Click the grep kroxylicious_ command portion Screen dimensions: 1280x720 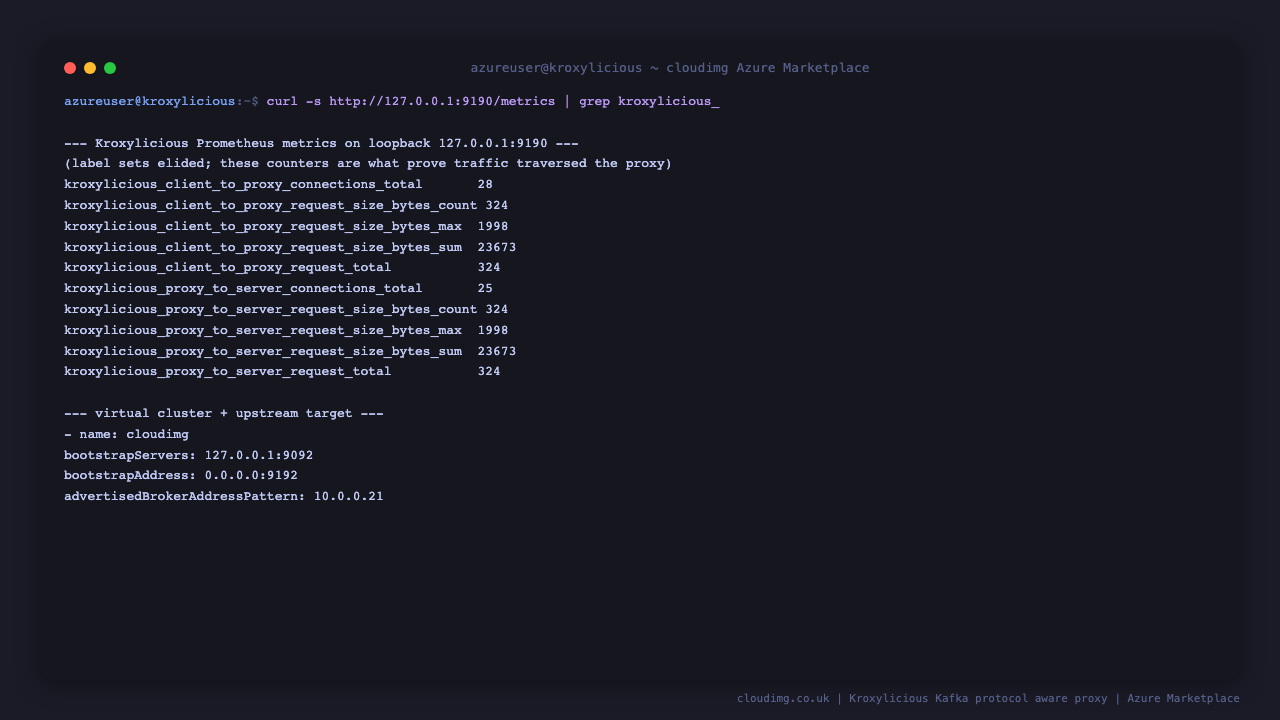tap(648, 101)
